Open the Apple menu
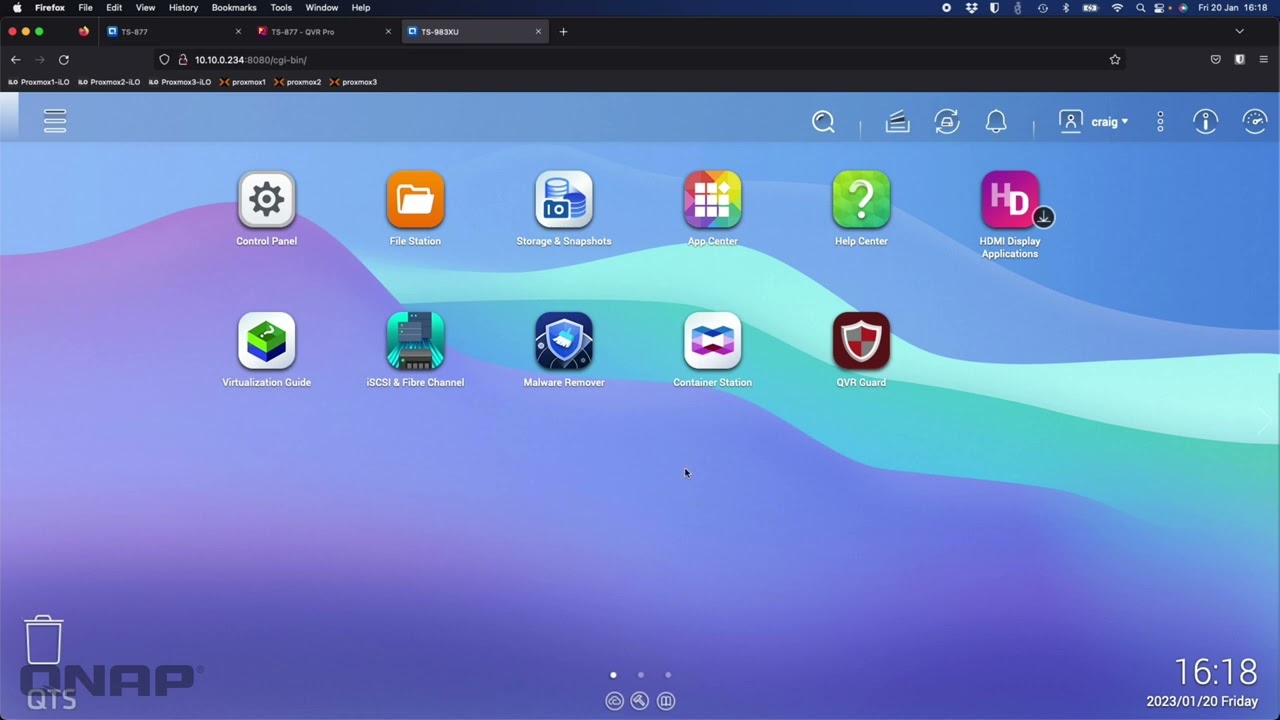The image size is (1280, 720). [x=17, y=8]
